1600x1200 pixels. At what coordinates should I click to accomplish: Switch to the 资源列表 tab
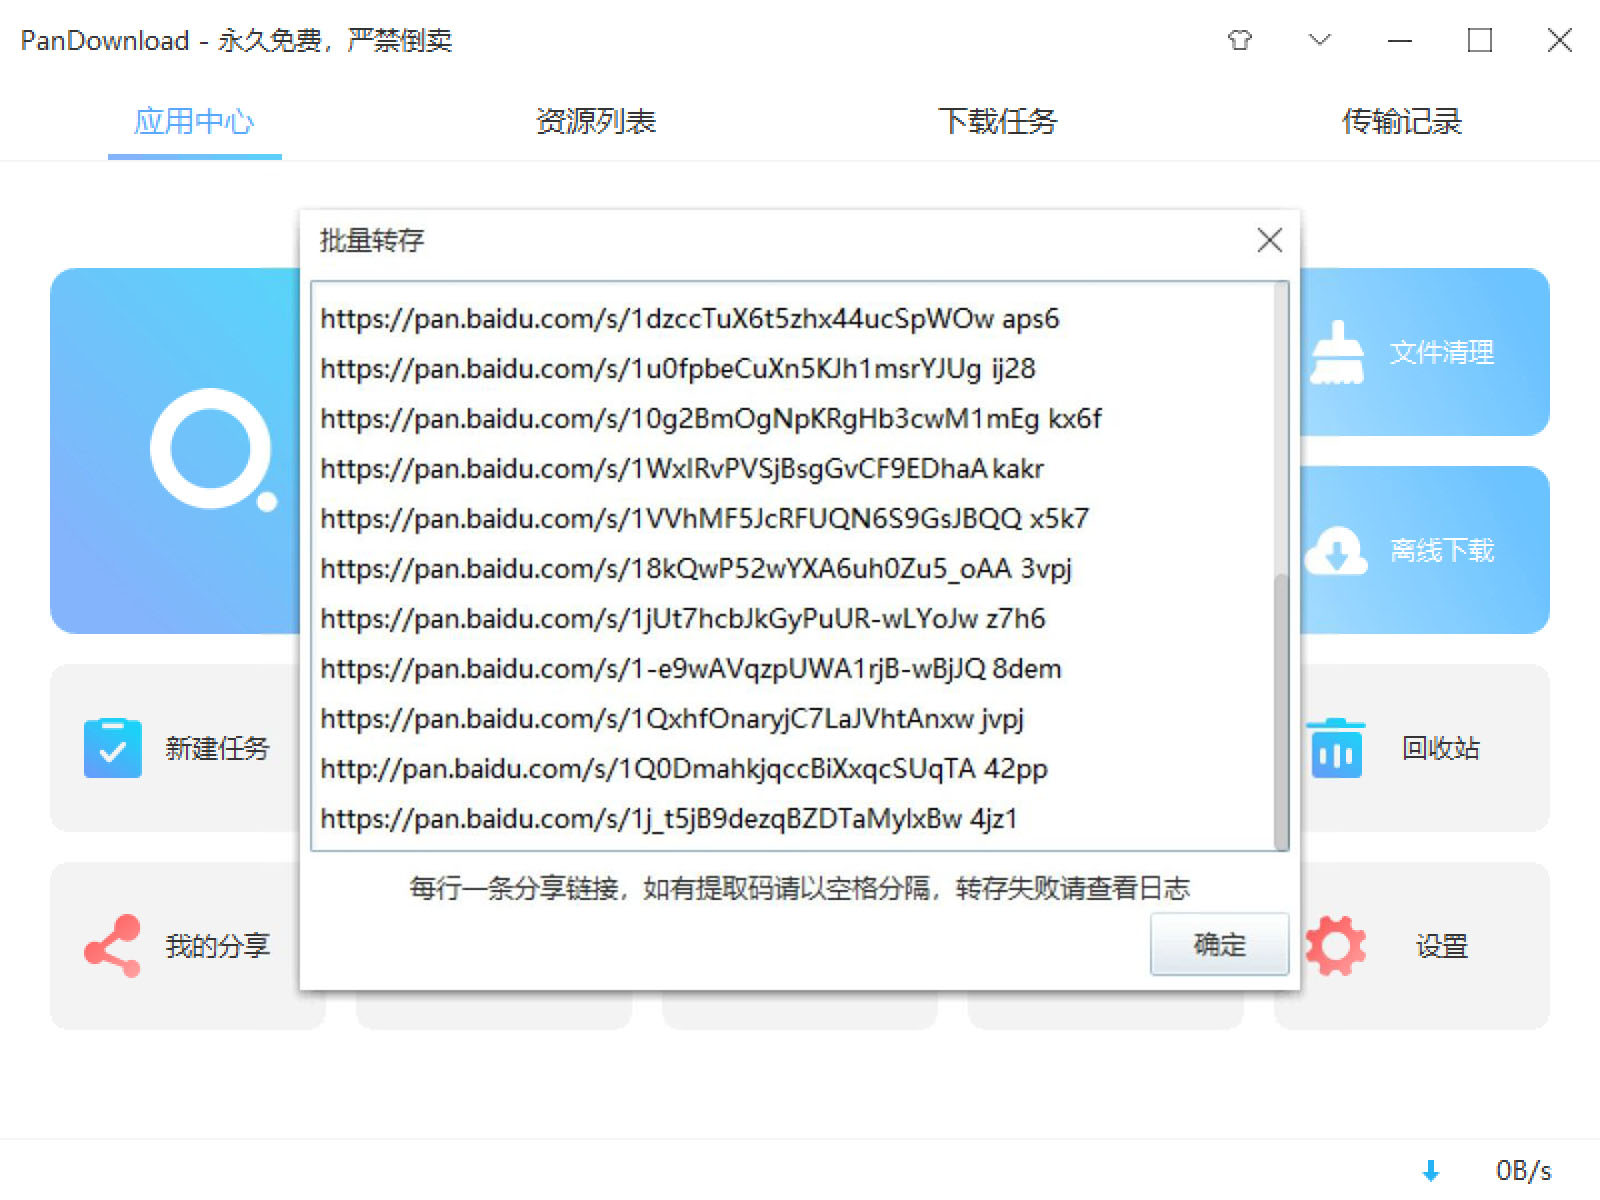pos(596,120)
